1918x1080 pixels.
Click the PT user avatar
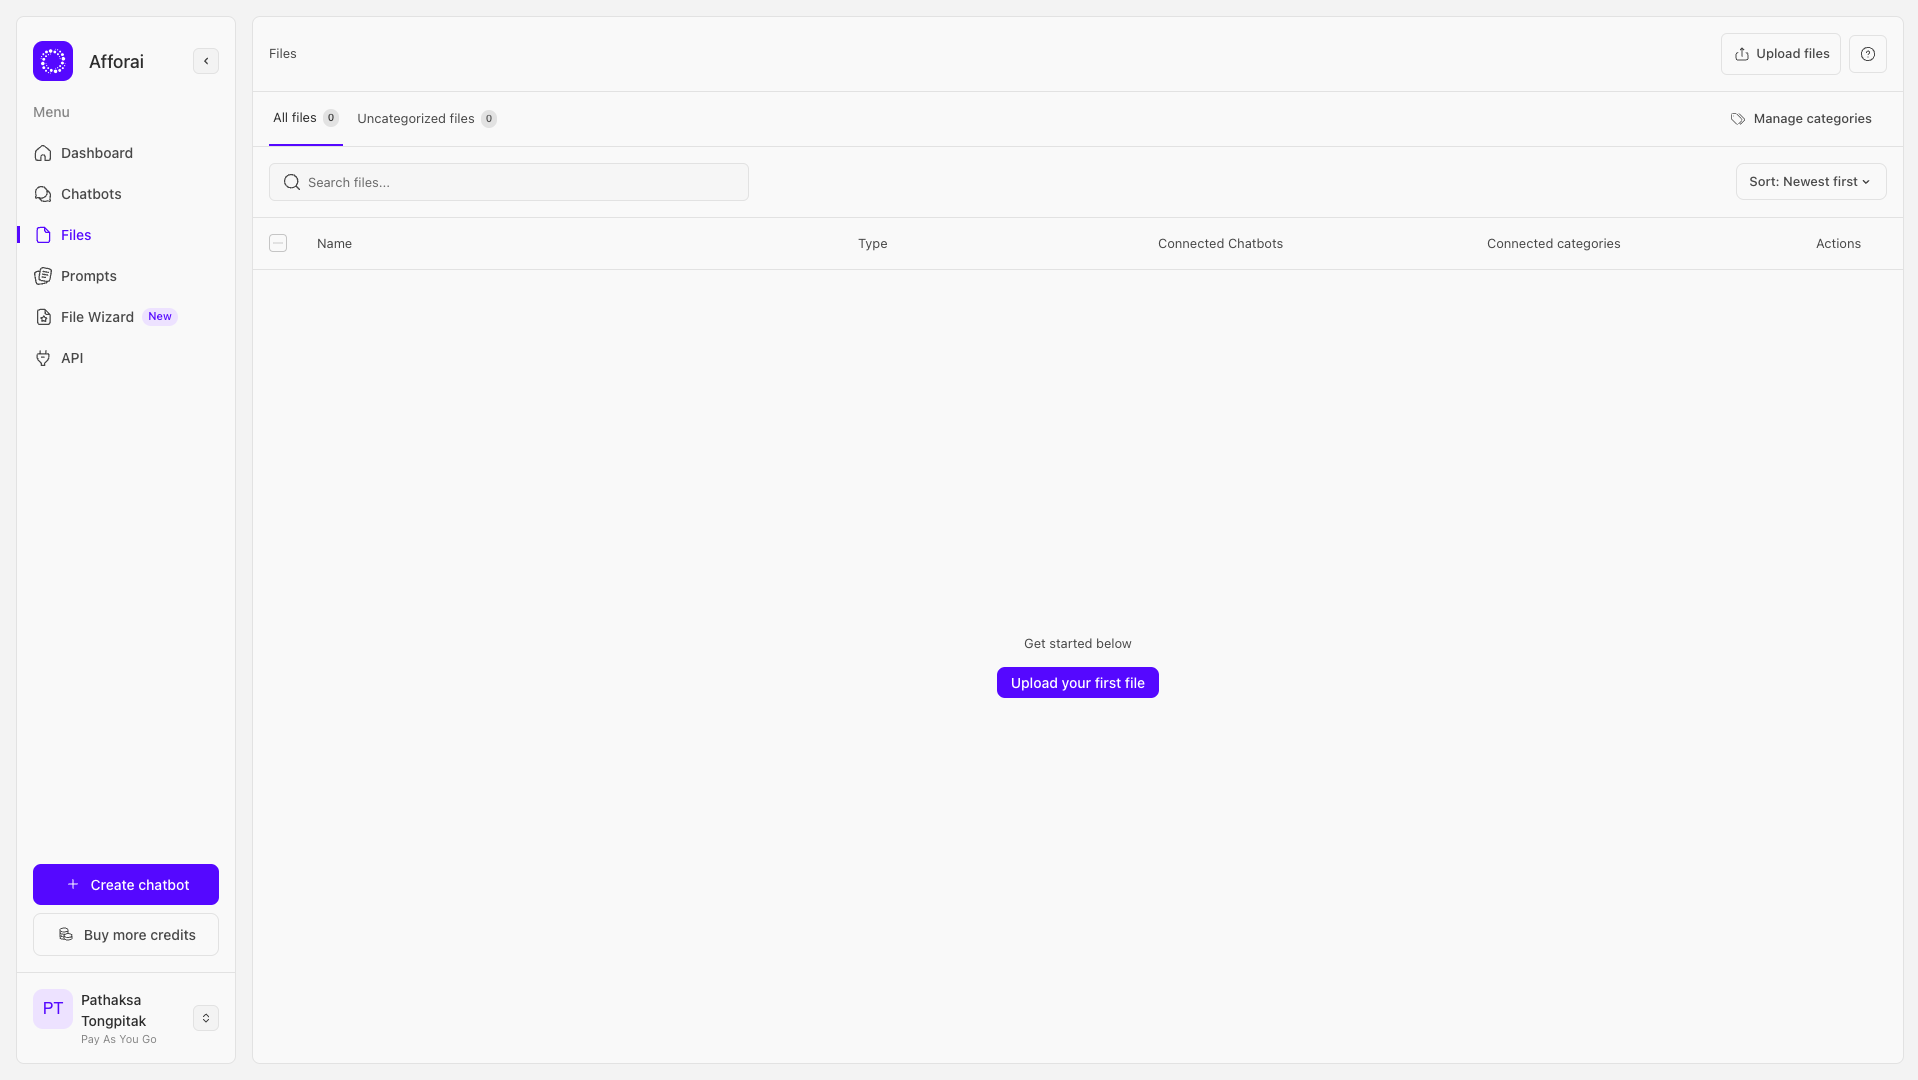pyautogui.click(x=53, y=1009)
